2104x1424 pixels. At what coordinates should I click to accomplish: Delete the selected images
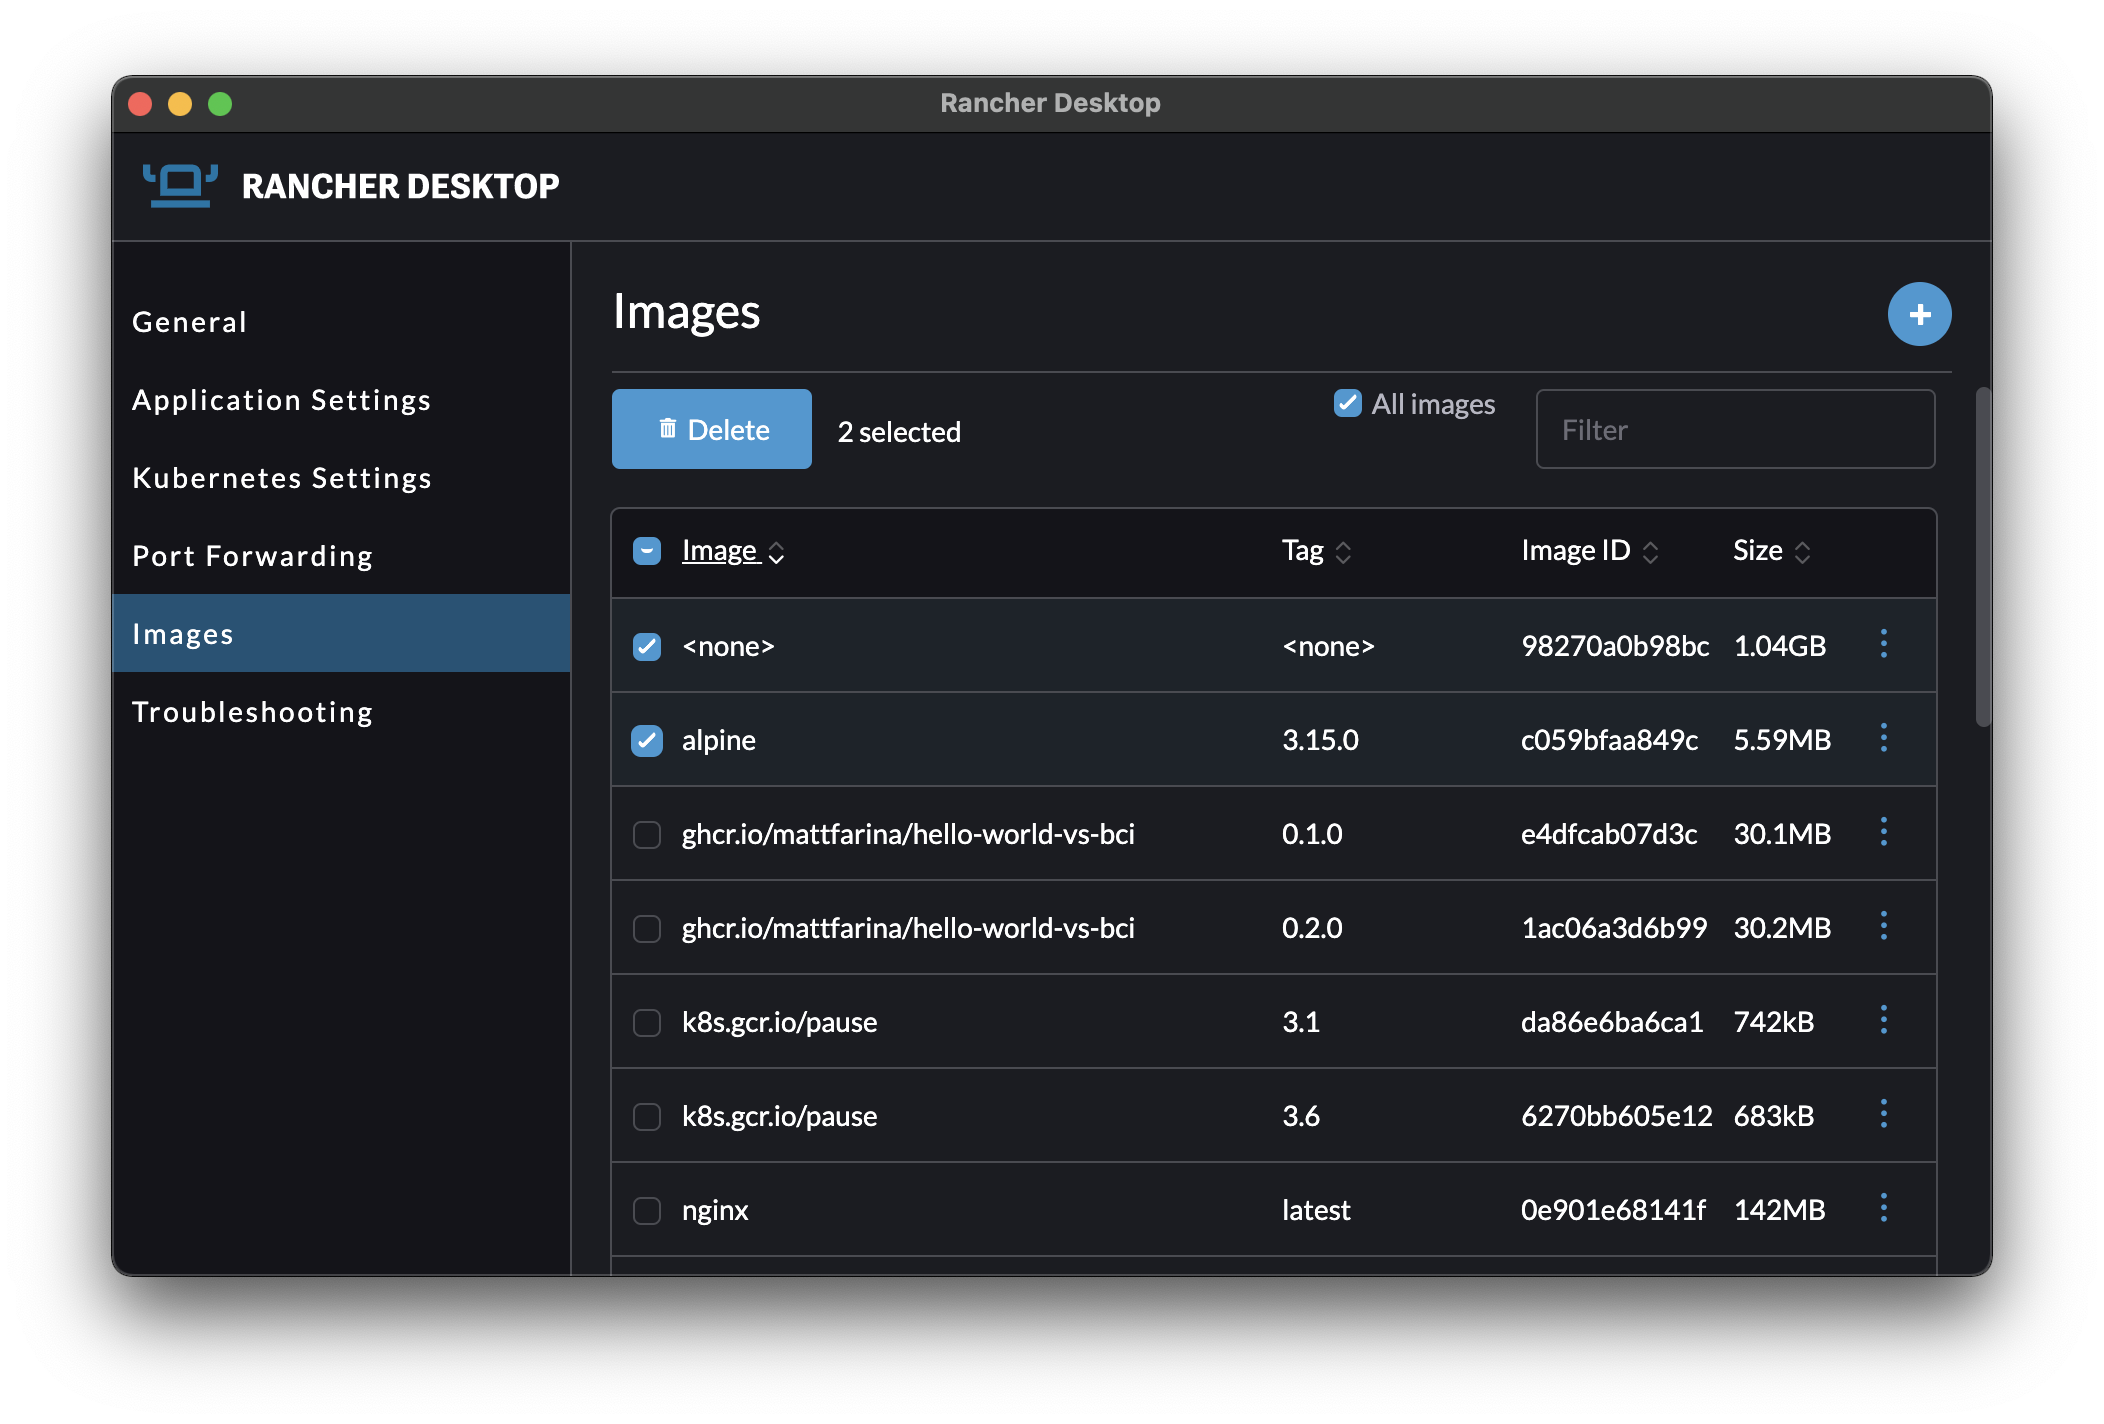tap(711, 430)
